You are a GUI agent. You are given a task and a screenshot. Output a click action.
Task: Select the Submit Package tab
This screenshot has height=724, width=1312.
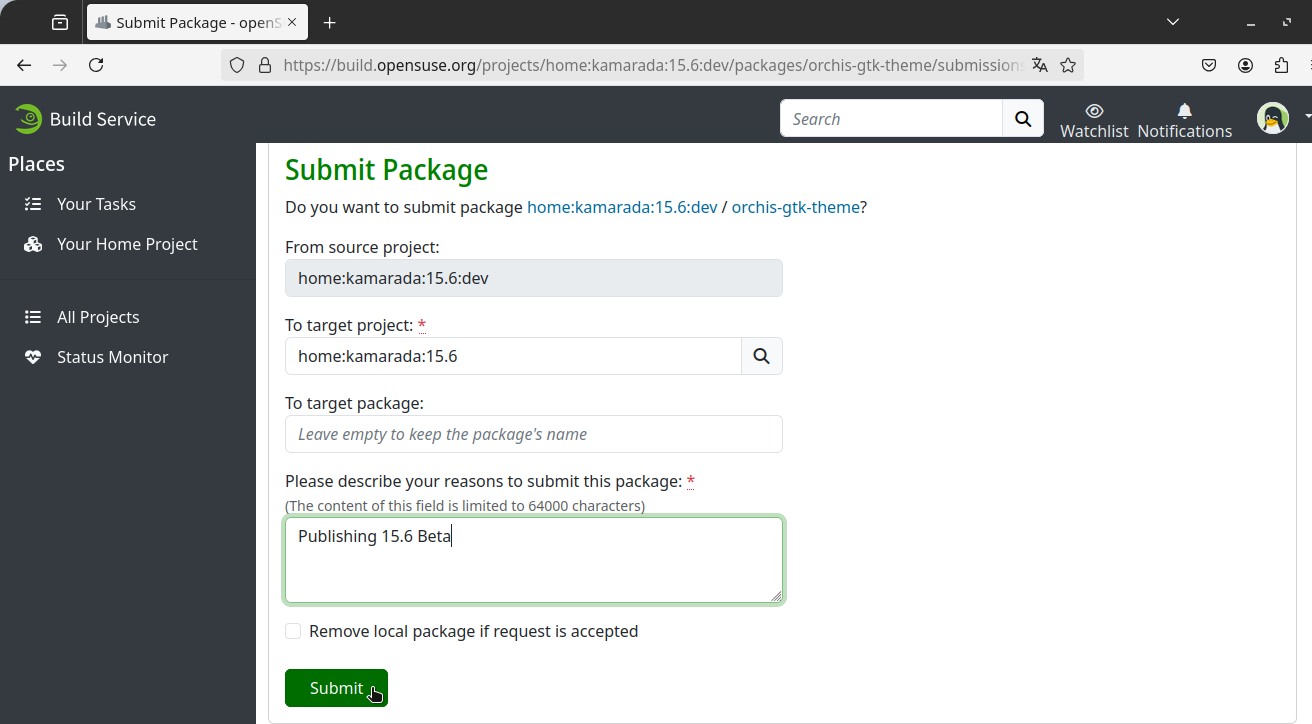coord(198,22)
